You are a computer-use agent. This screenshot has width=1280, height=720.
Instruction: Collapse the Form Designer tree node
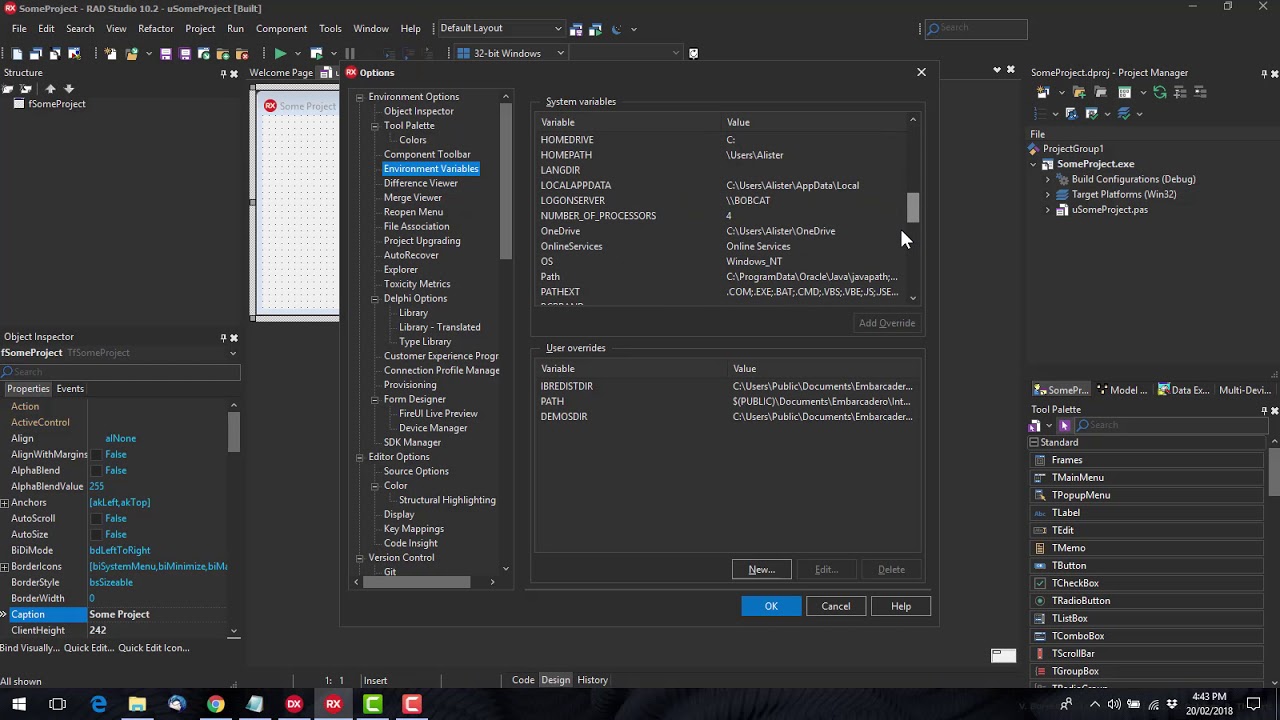point(375,399)
